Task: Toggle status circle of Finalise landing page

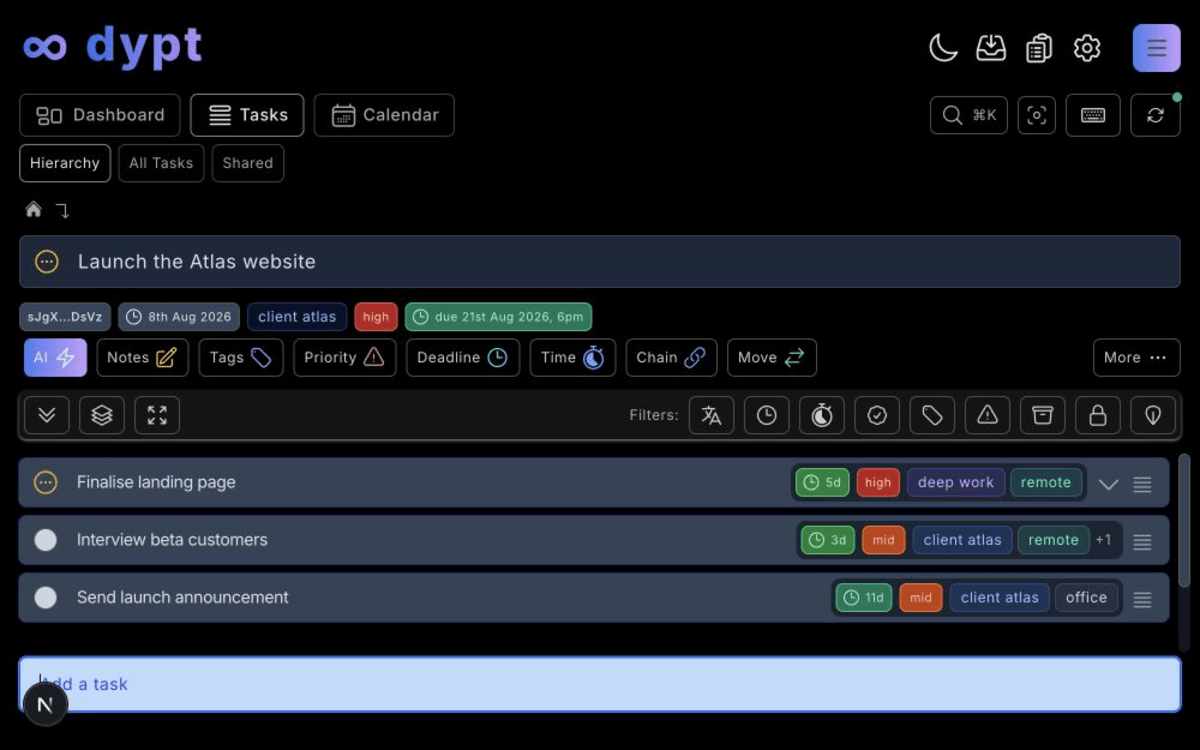Action: tap(46, 482)
